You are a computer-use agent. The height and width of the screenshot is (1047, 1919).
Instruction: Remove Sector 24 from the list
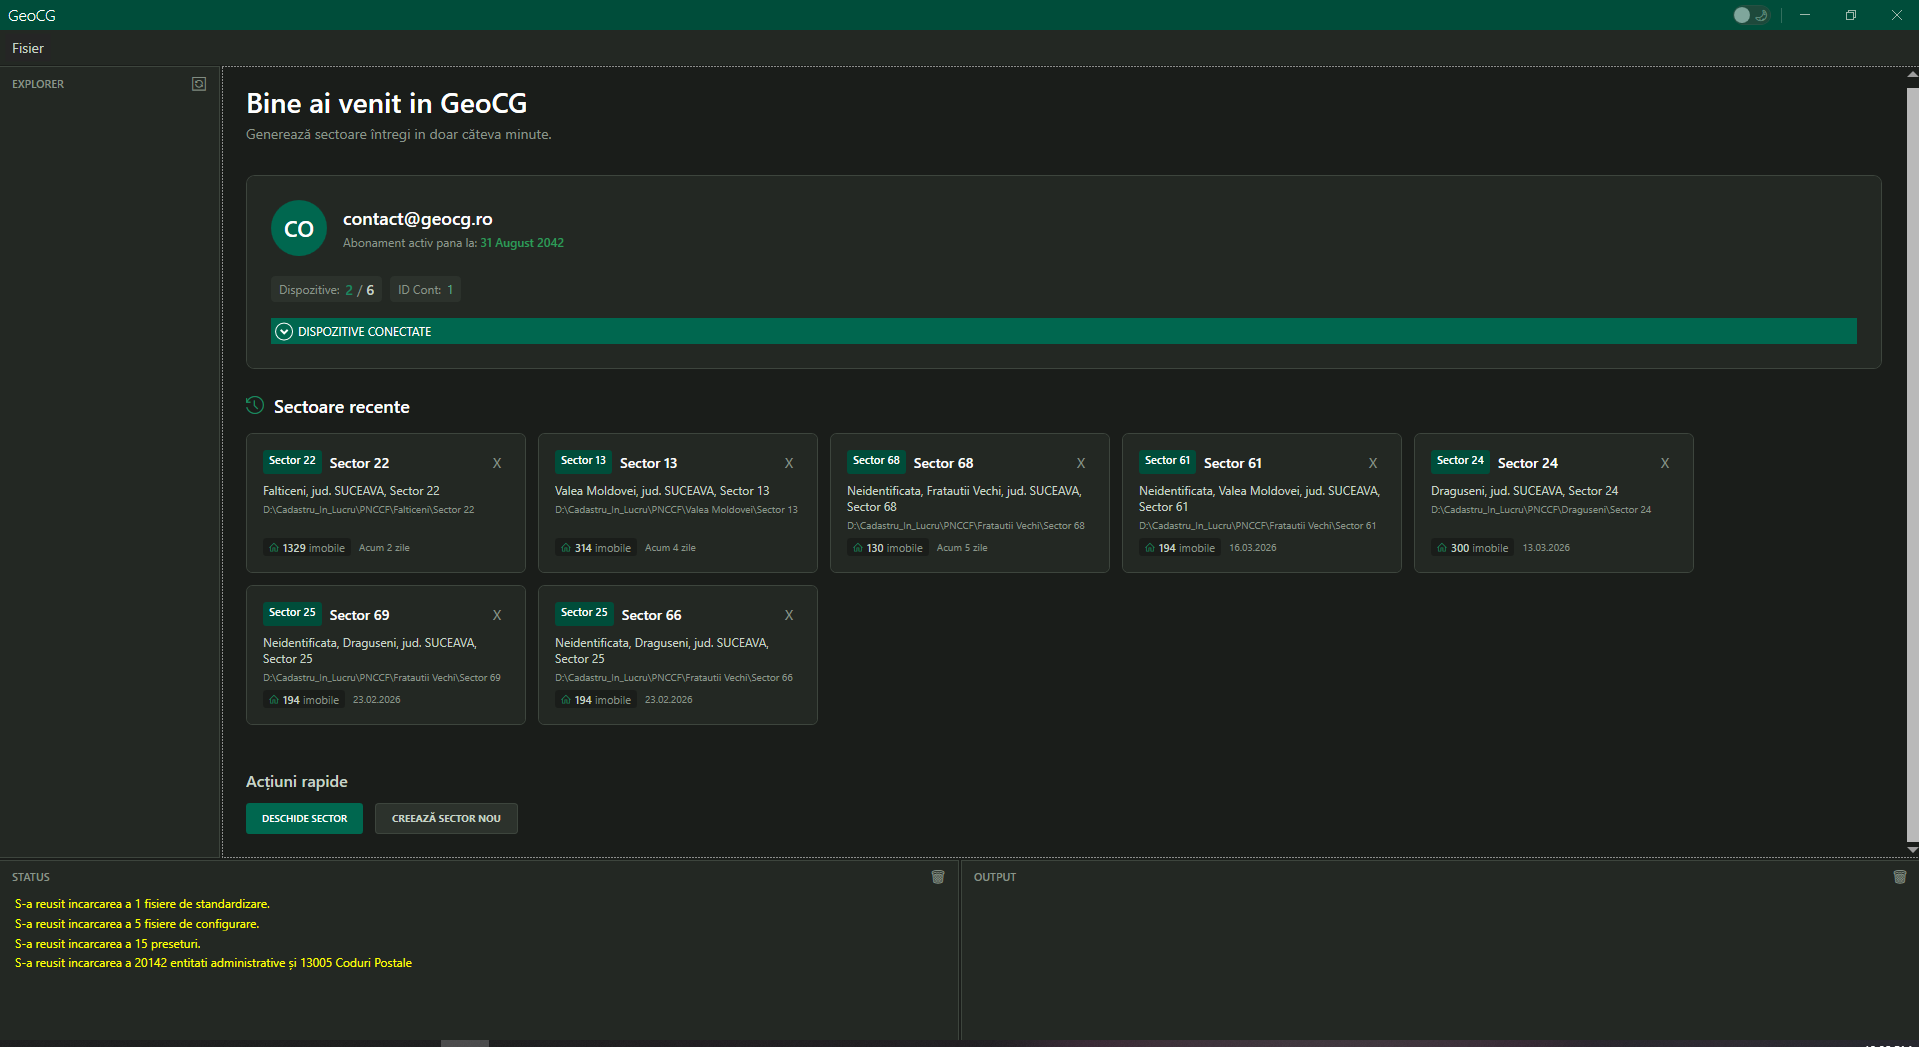click(1665, 463)
